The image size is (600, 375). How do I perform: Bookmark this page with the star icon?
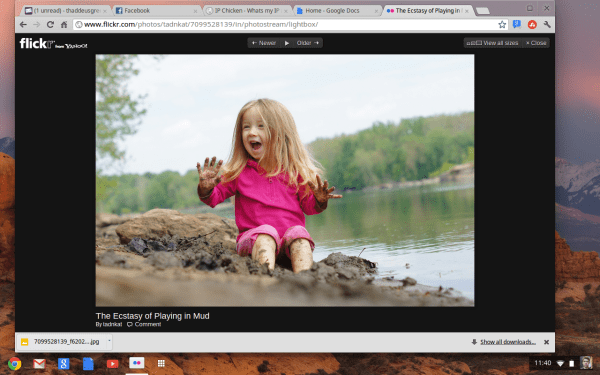(502, 24)
